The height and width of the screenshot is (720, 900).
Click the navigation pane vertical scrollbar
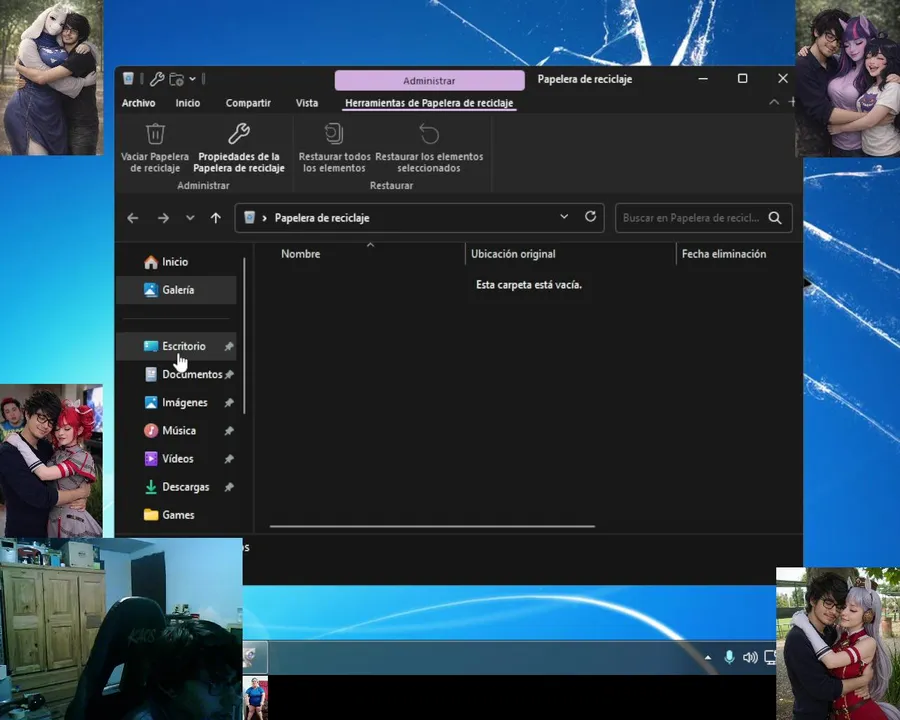click(x=245, y=336)
